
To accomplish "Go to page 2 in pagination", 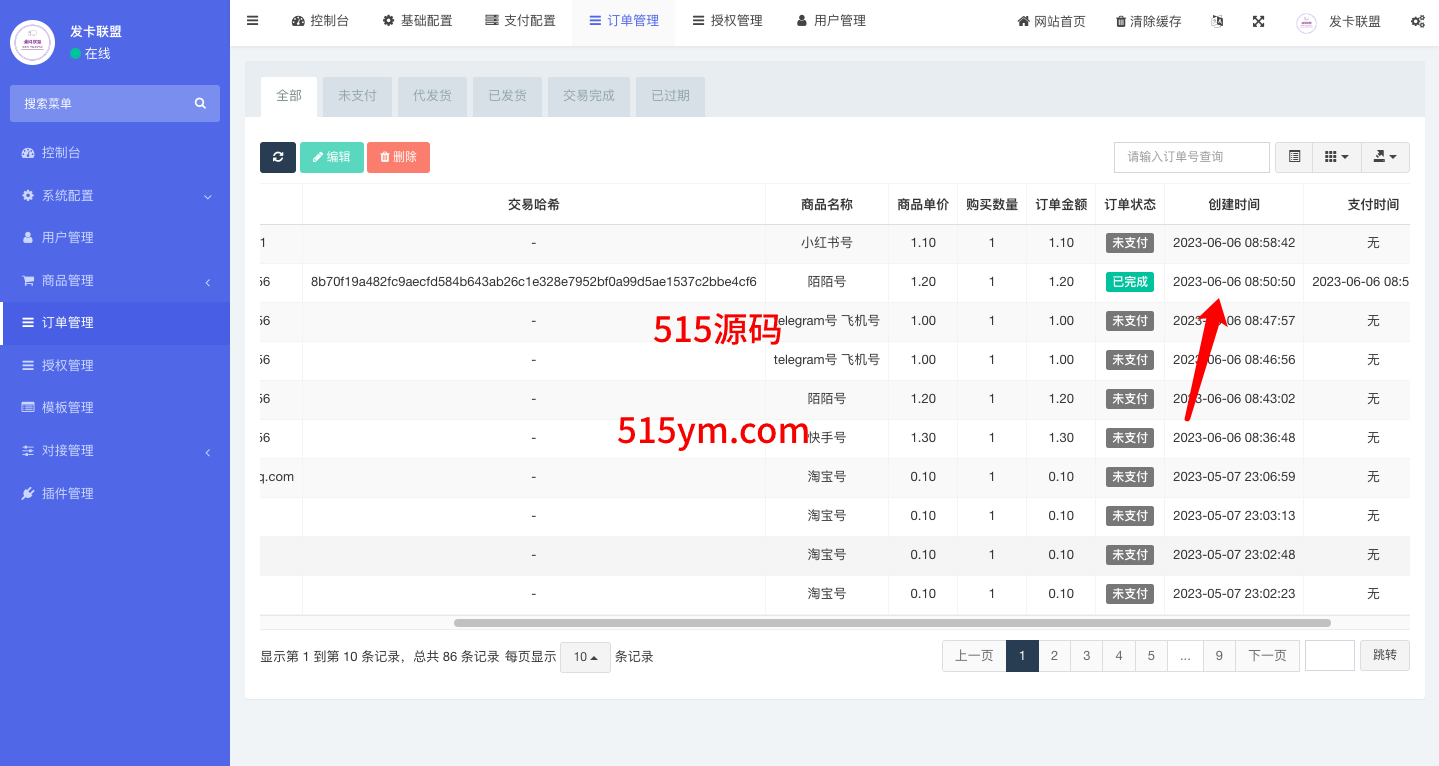I will (x=1054, y=656).
